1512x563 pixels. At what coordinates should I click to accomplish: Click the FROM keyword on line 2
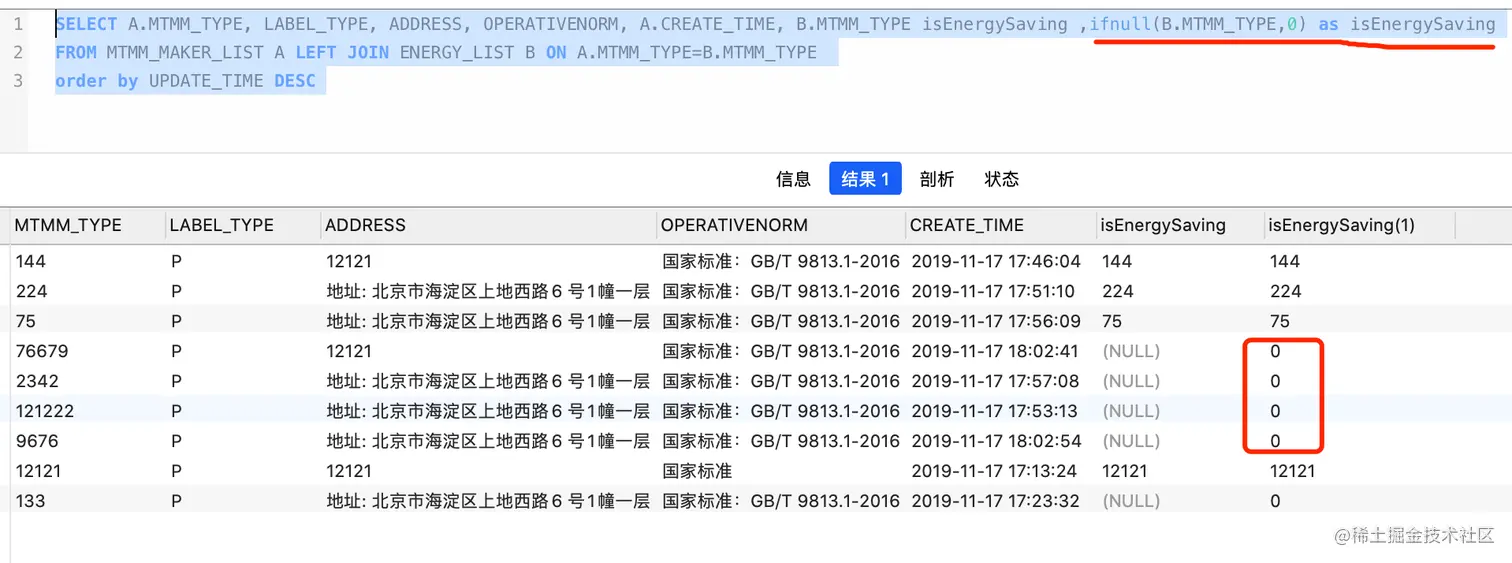point(76,52)
